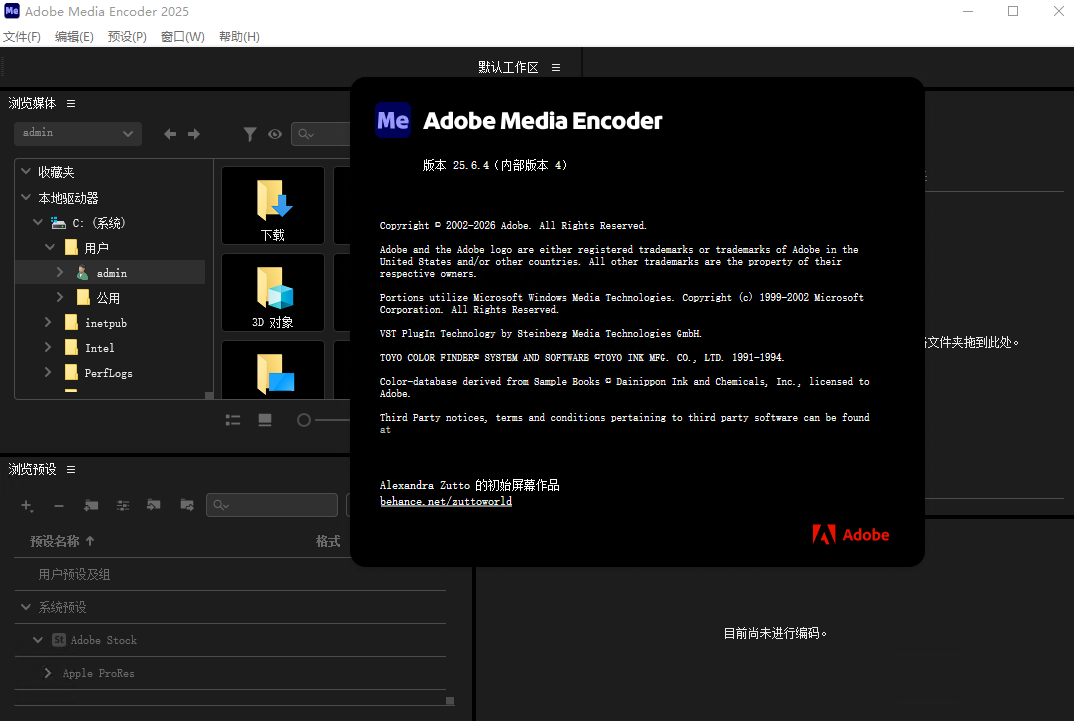
Task: Create a new preset group folder
Action: coord(91,505)
